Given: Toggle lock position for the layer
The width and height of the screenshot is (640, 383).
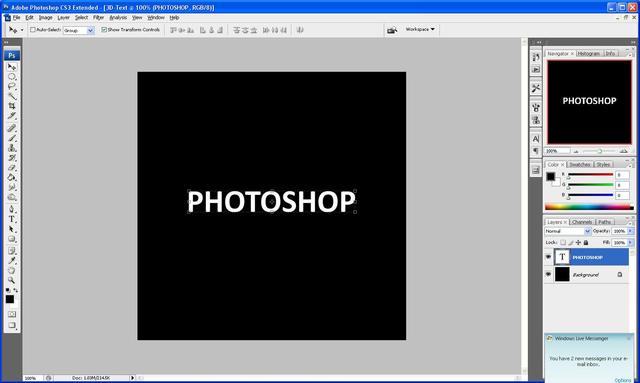Looking at the screenshot, I should point(578,243).
